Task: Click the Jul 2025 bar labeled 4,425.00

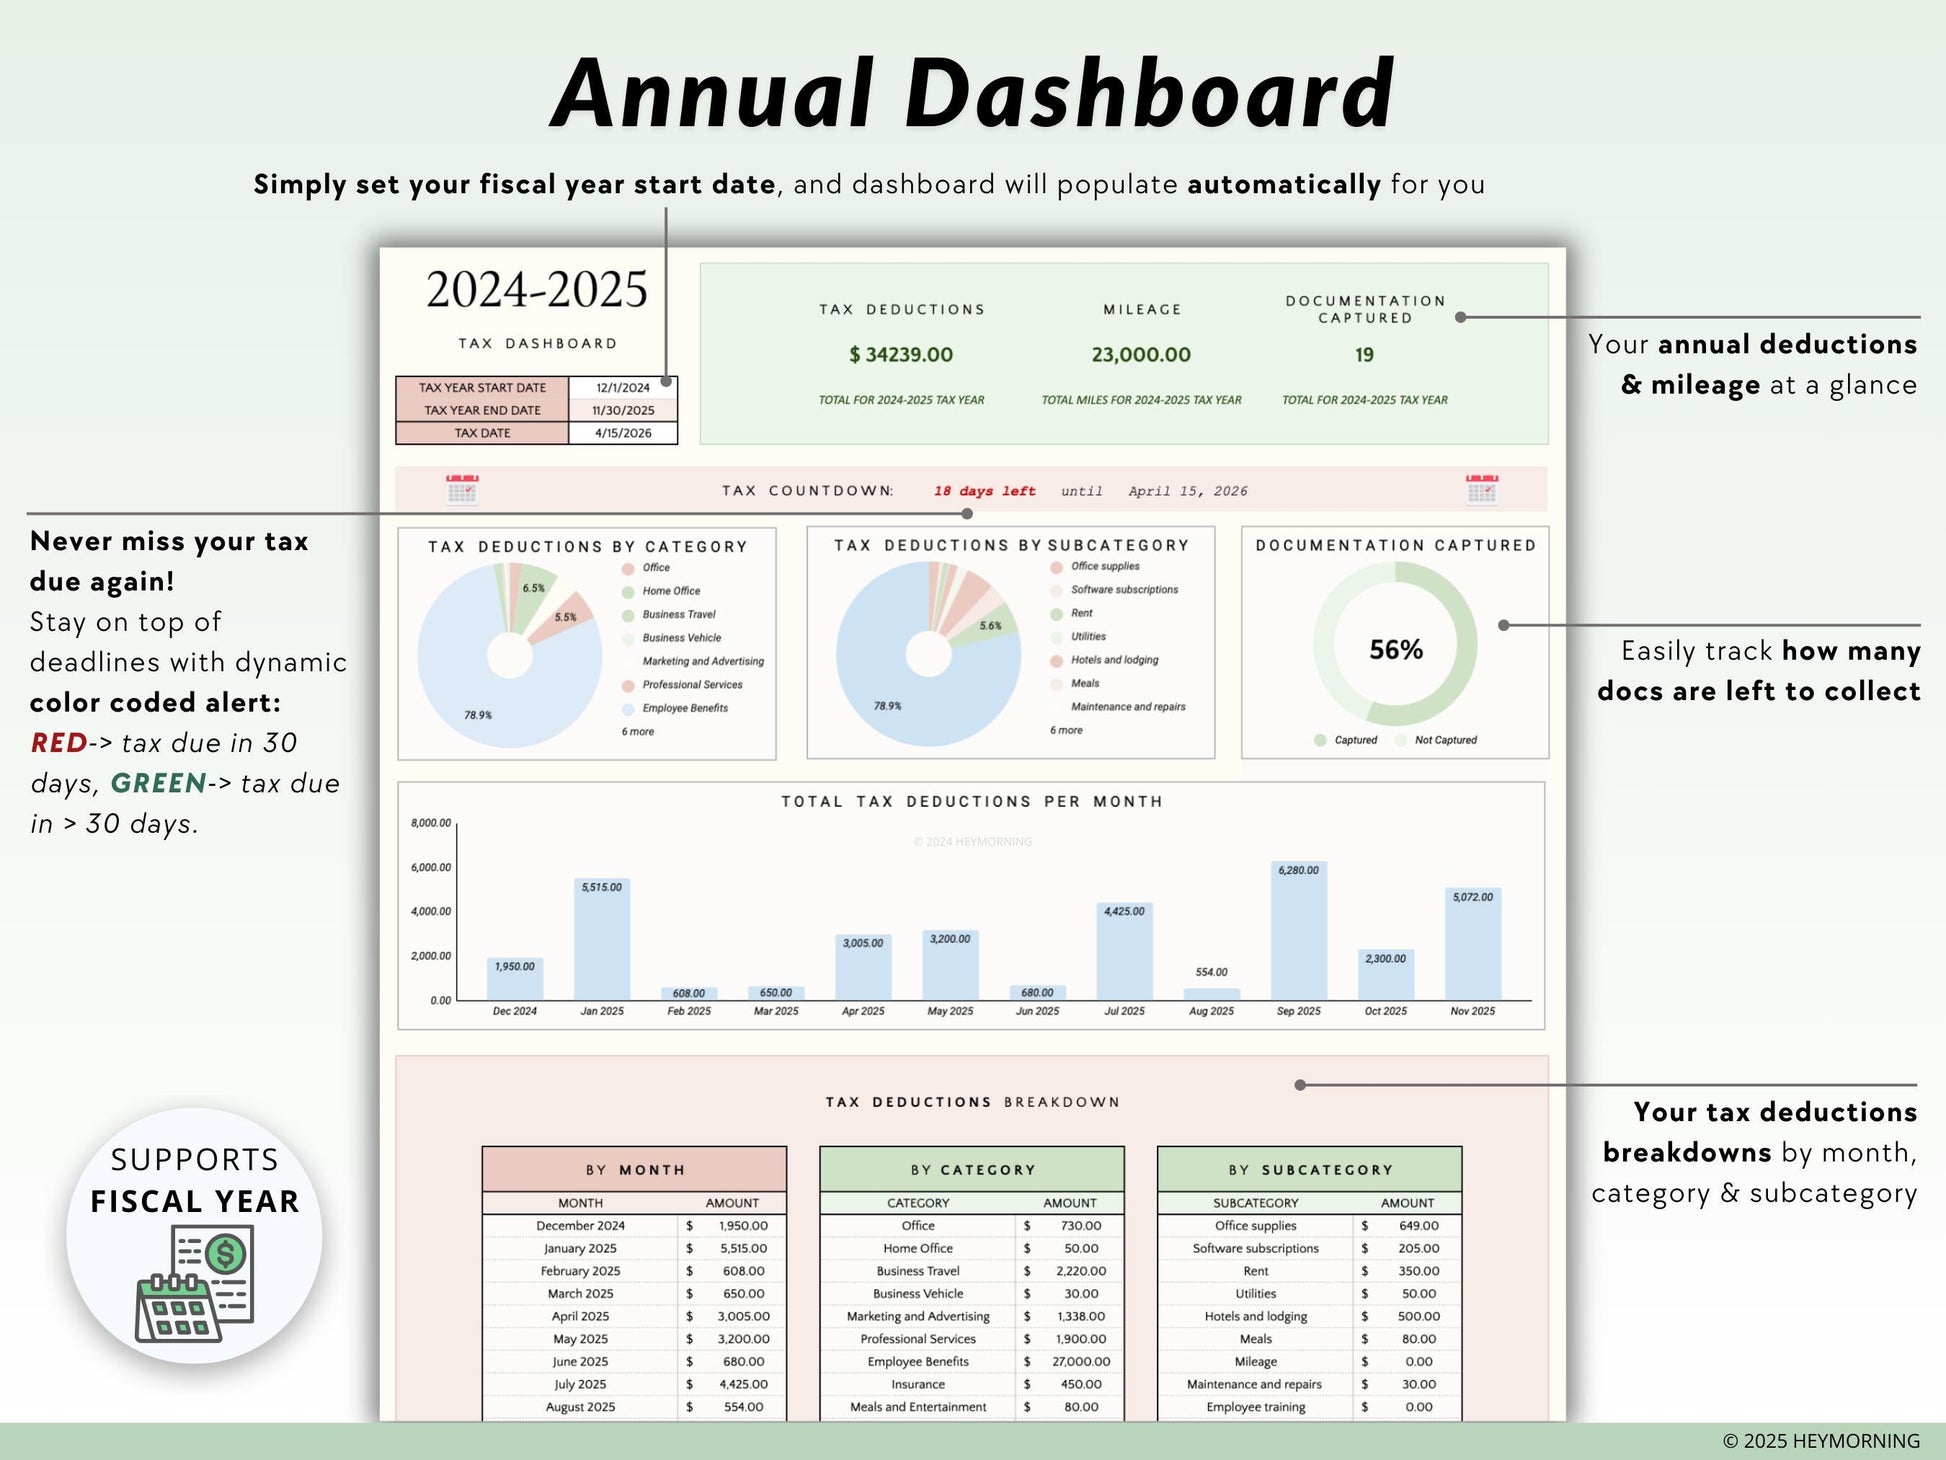Action: [1125, 951]
